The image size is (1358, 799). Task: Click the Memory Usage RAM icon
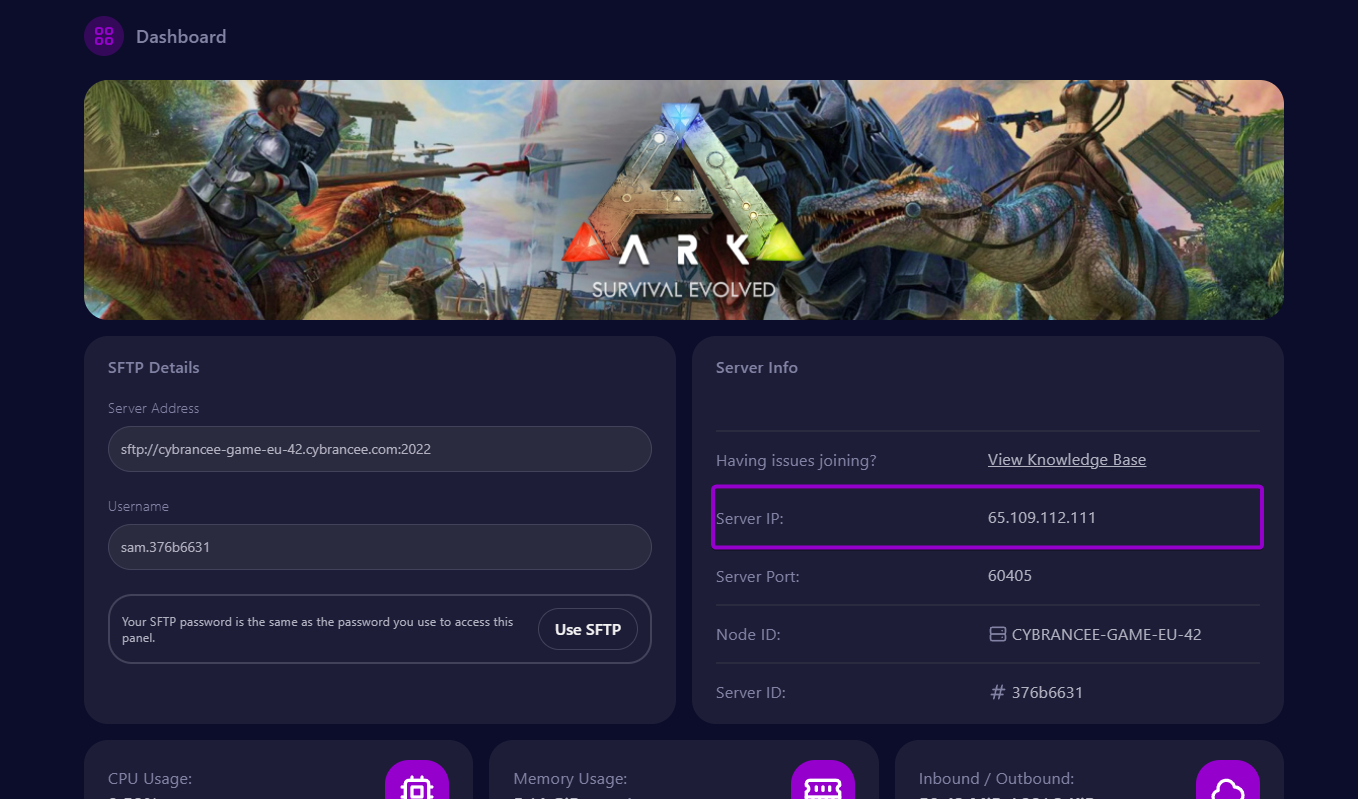click(822, 786)
